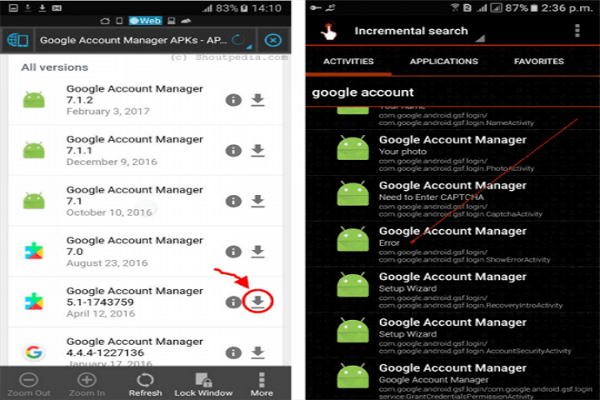Tap the address bar showing Google Account Manager APKs
The height and width of the screenshot is (400, 600).
click(145, 40)
